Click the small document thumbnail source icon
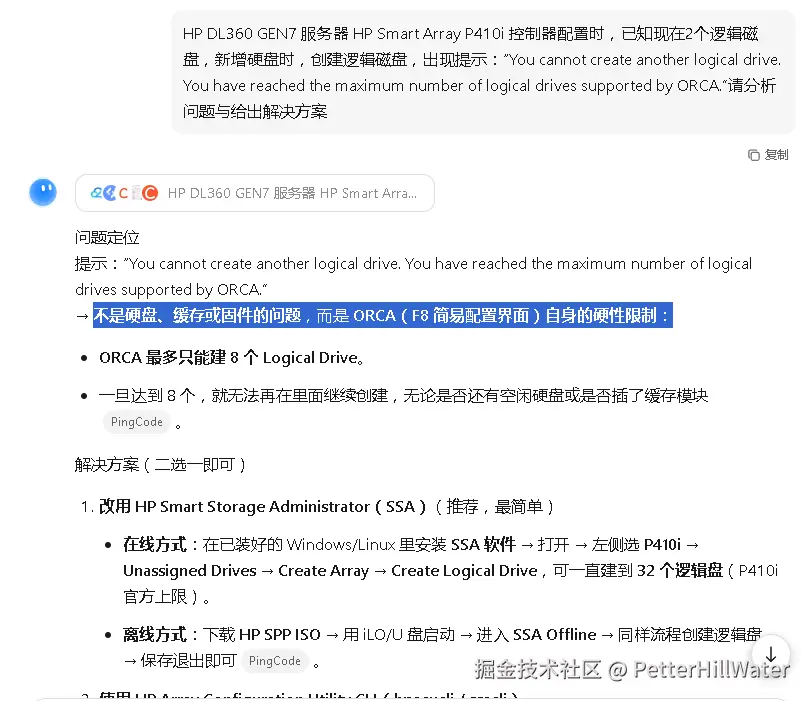Screen dimensions: 809x701 pyautogui.click(x=136, y=193)
